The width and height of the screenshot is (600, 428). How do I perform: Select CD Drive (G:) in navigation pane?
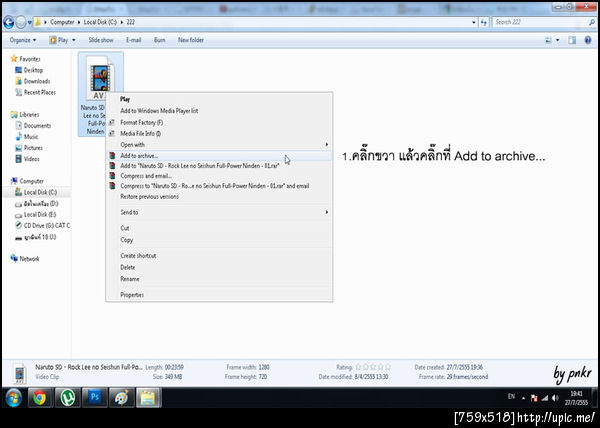tap(42, 226)
